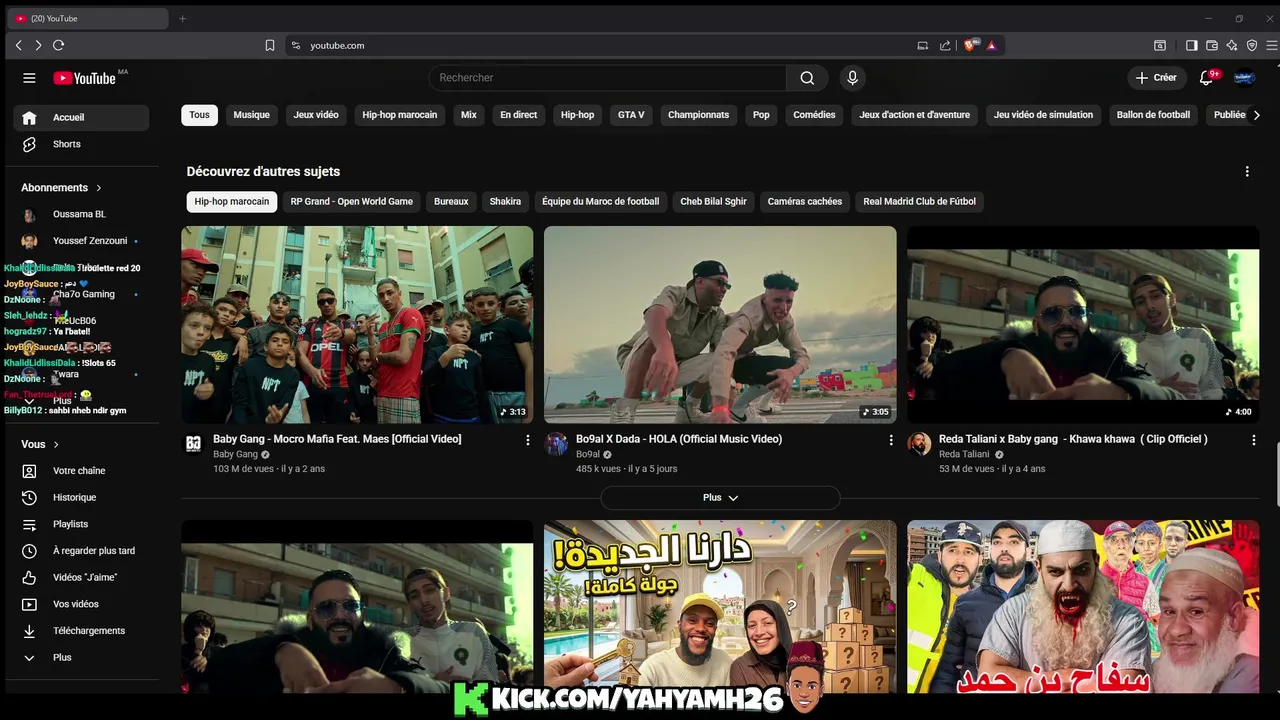Open Shorts from the sidebar
Screen dimensions: 1280x720
[81, 144]
